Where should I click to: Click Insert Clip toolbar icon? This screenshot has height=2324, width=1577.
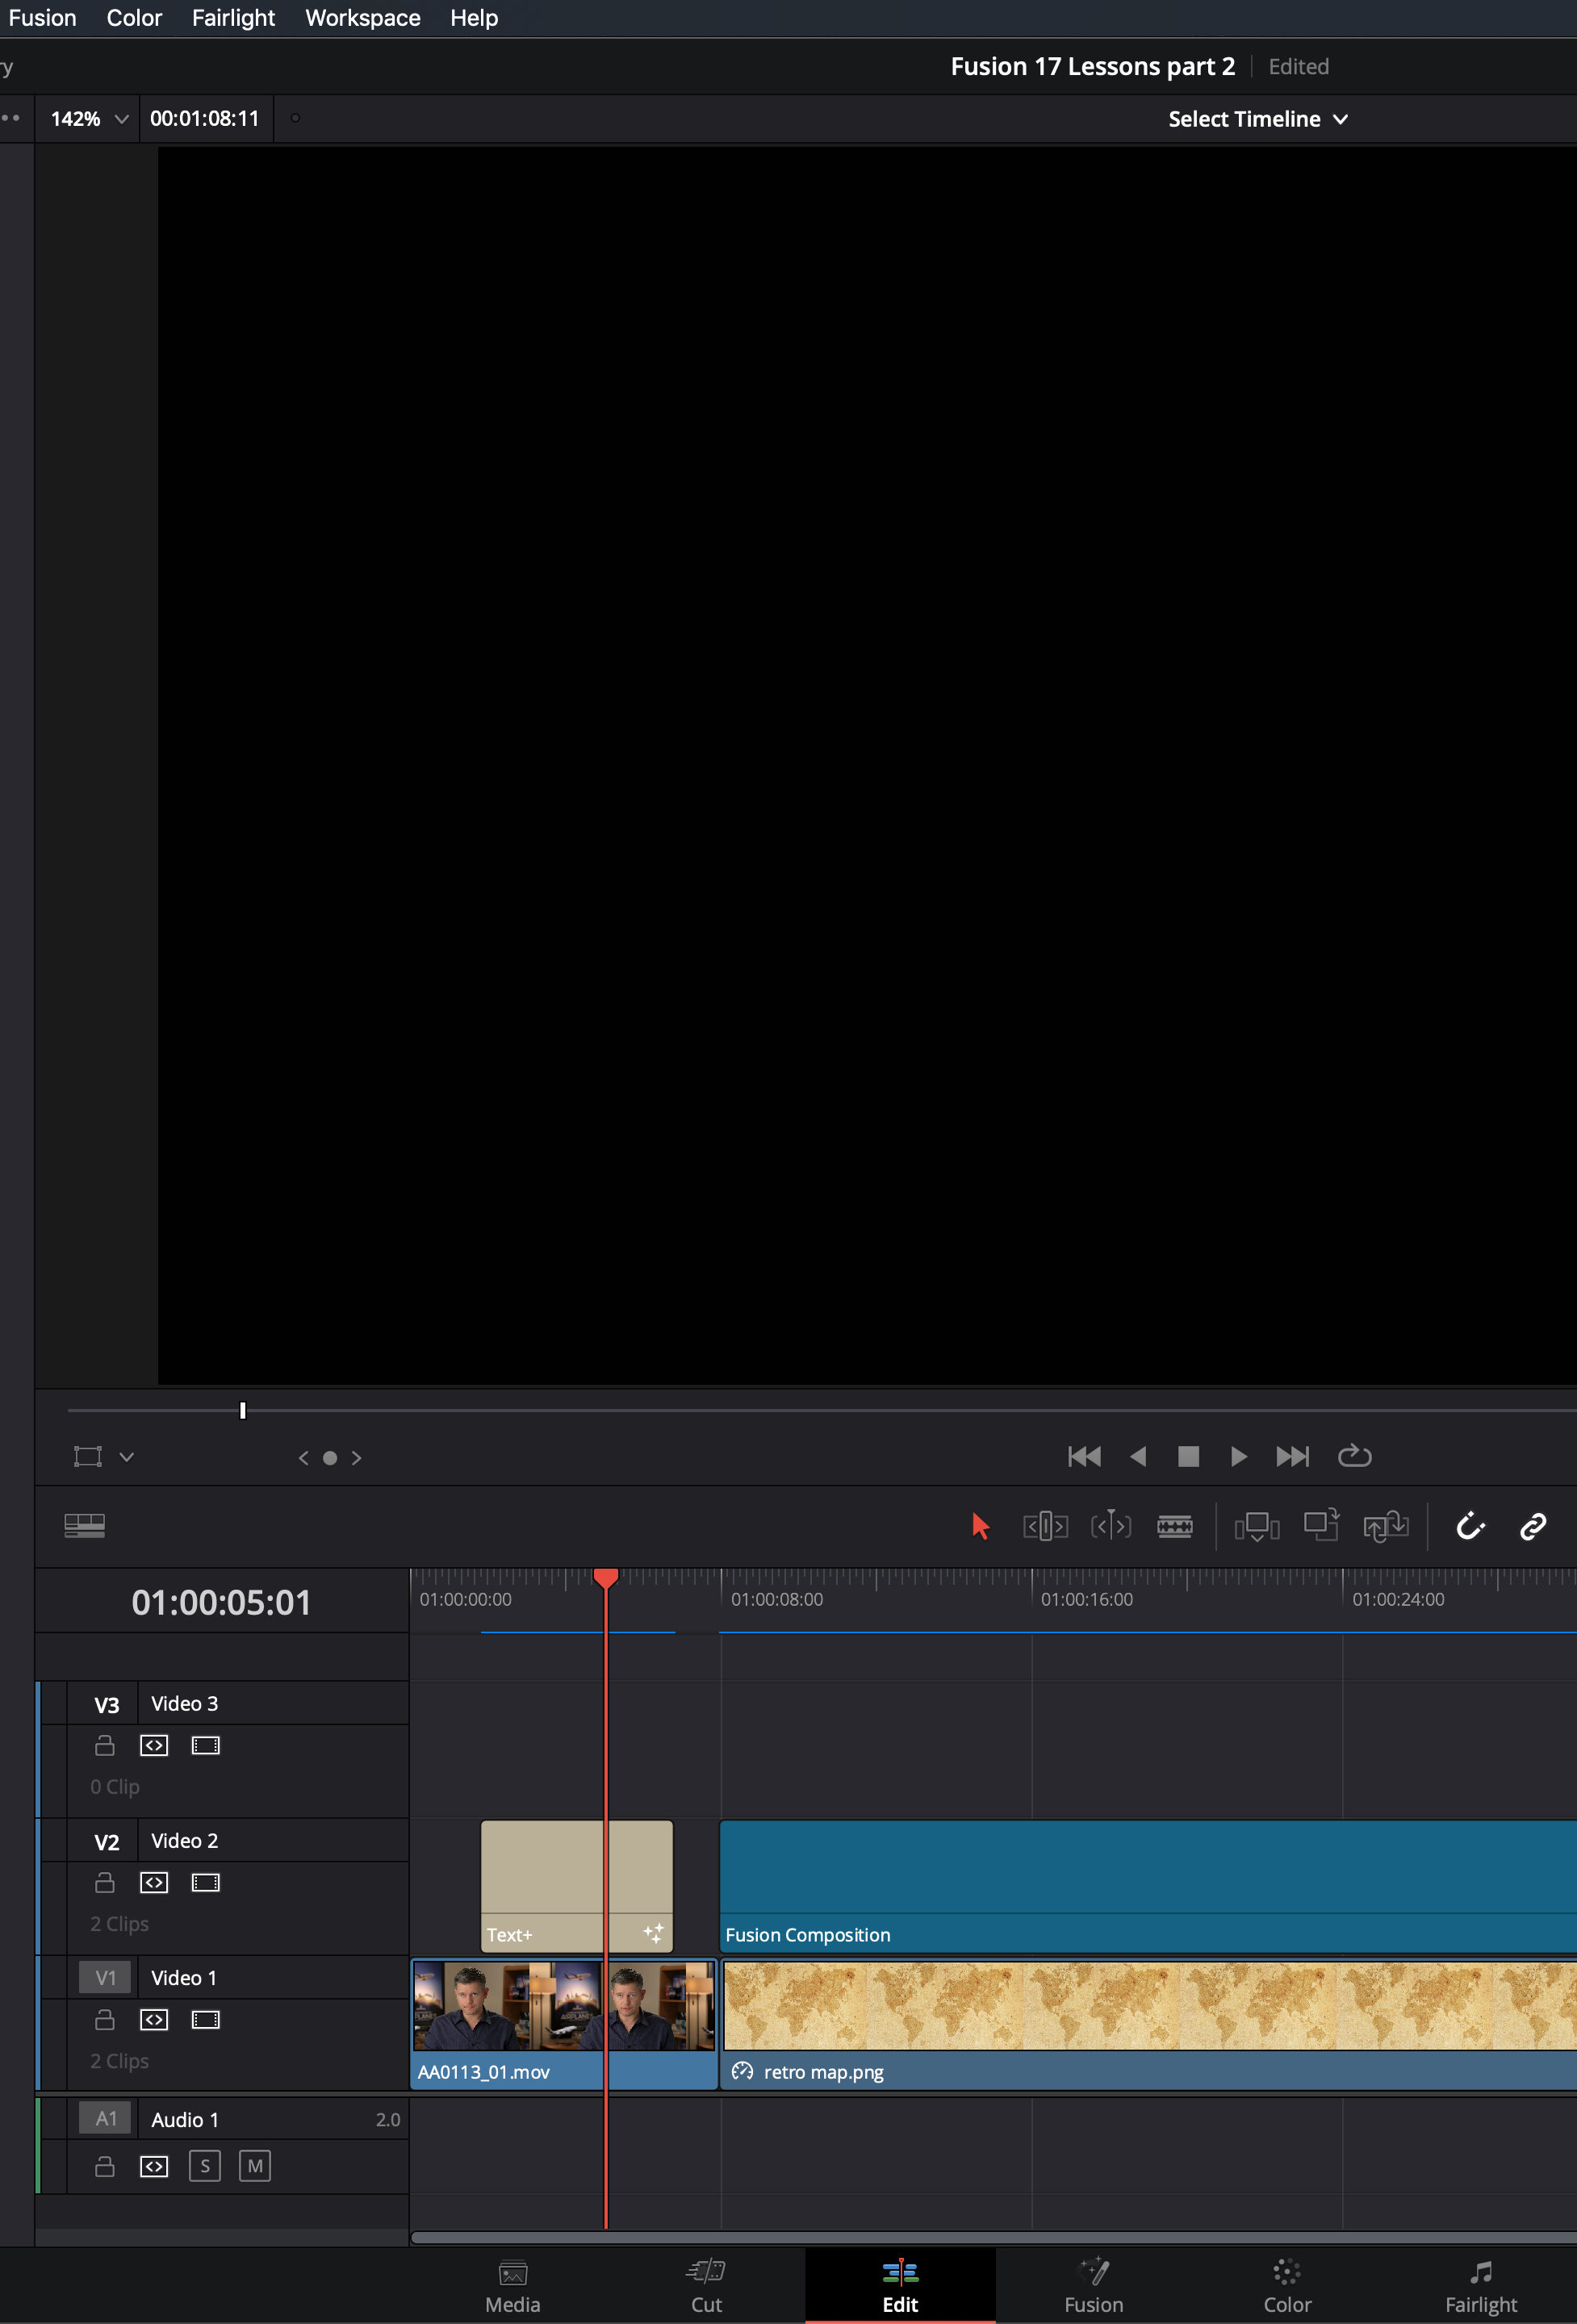pos(1257,1527)
